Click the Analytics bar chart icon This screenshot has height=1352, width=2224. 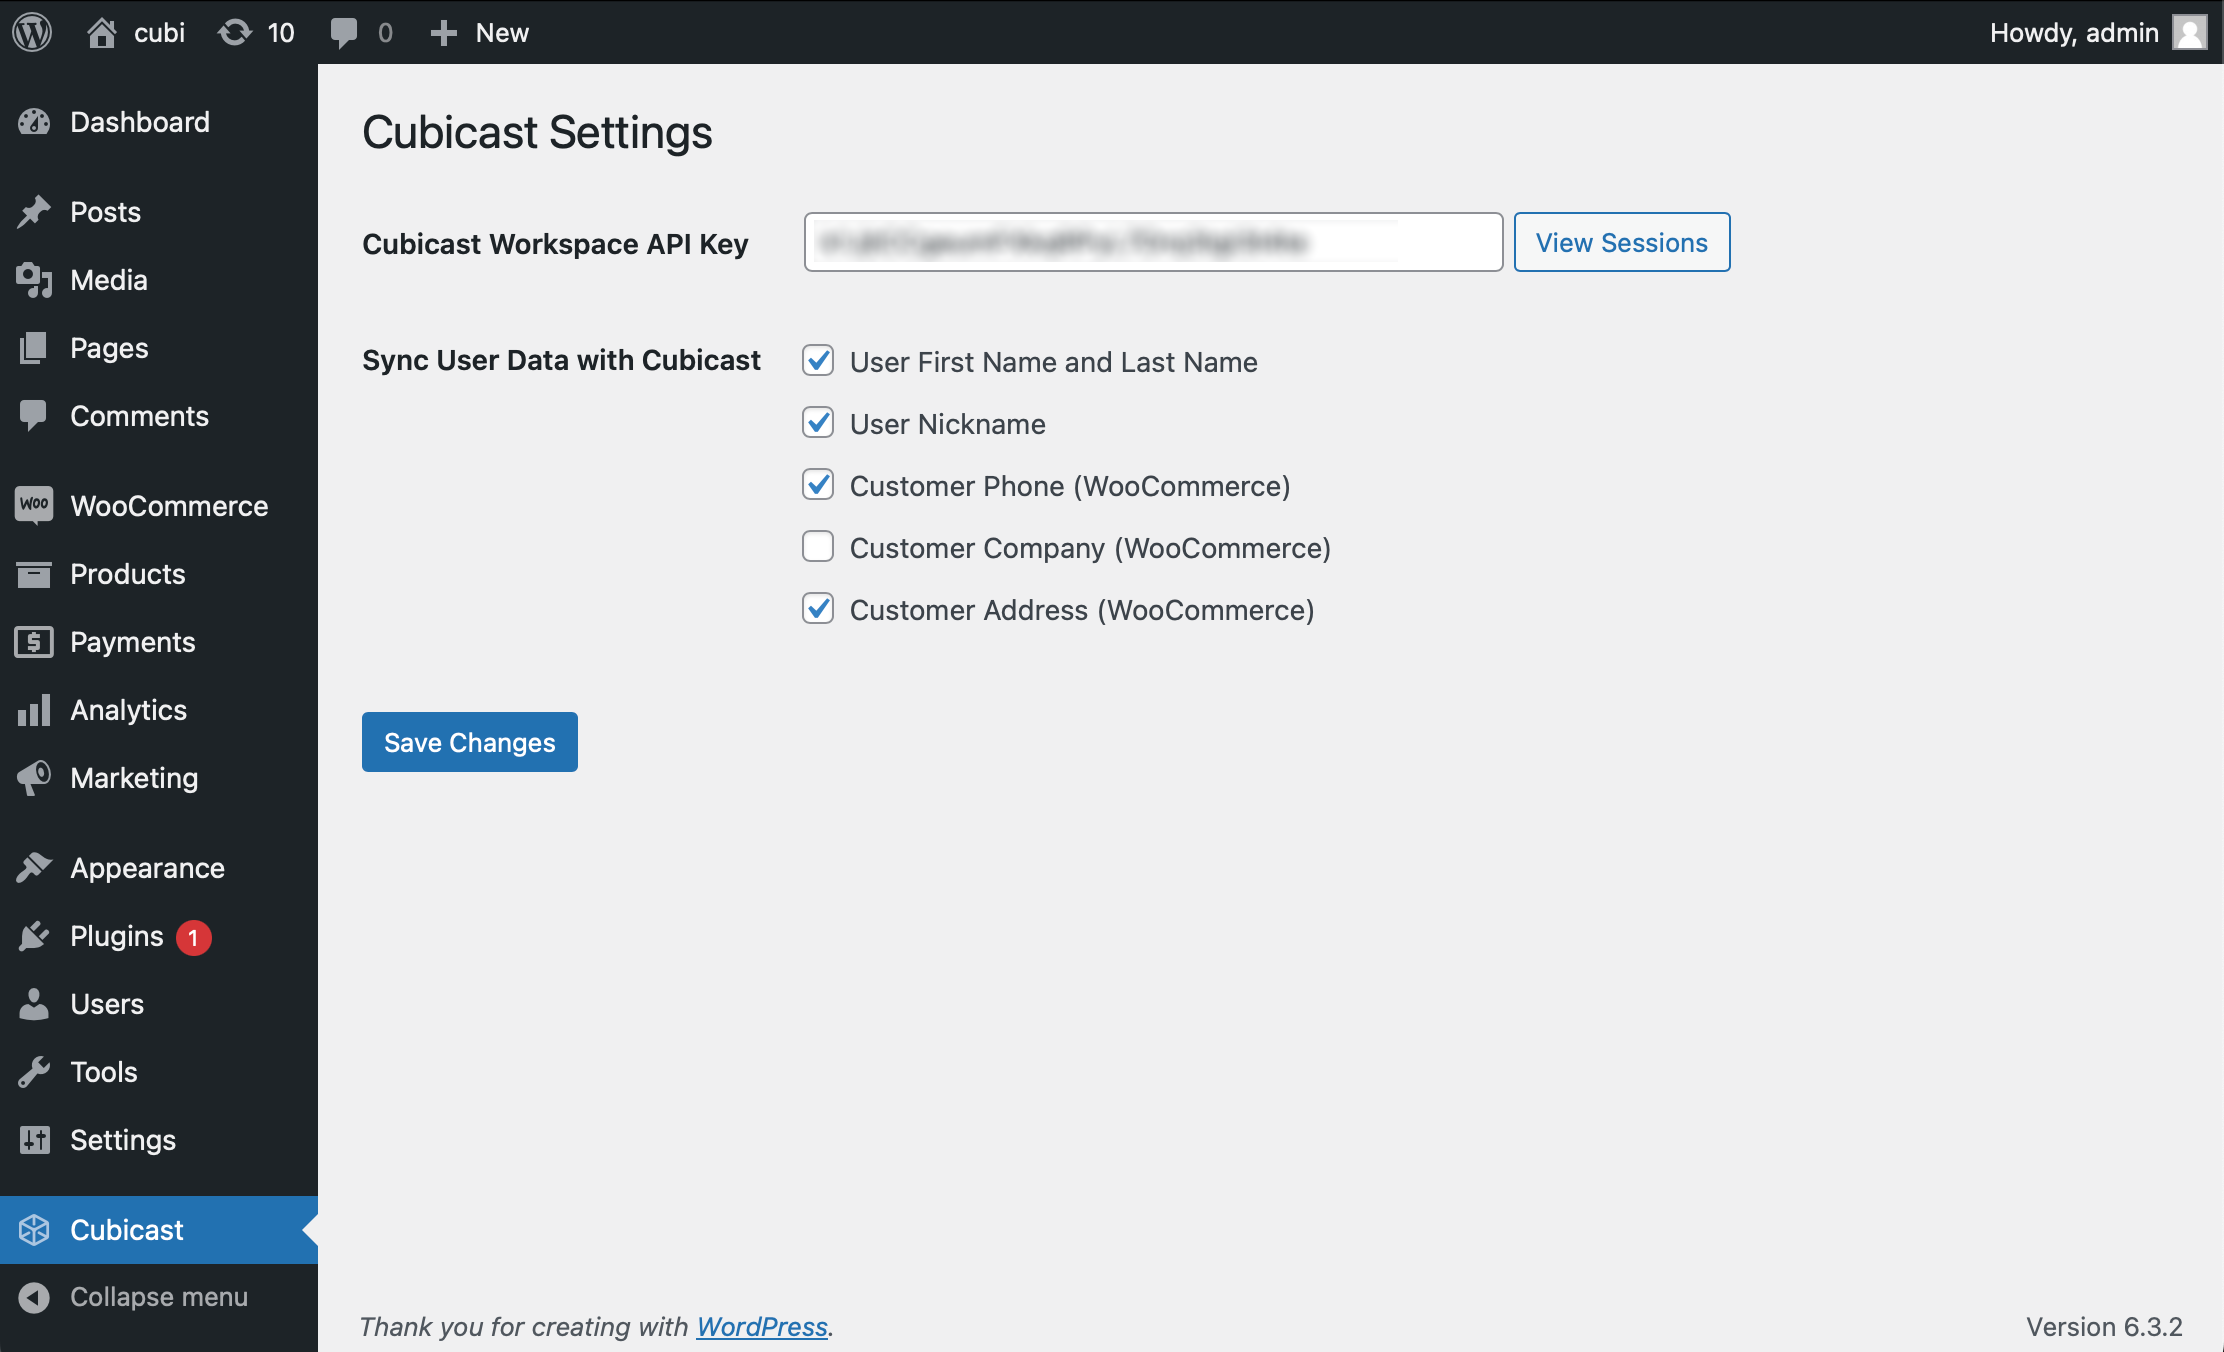(34, 710)
